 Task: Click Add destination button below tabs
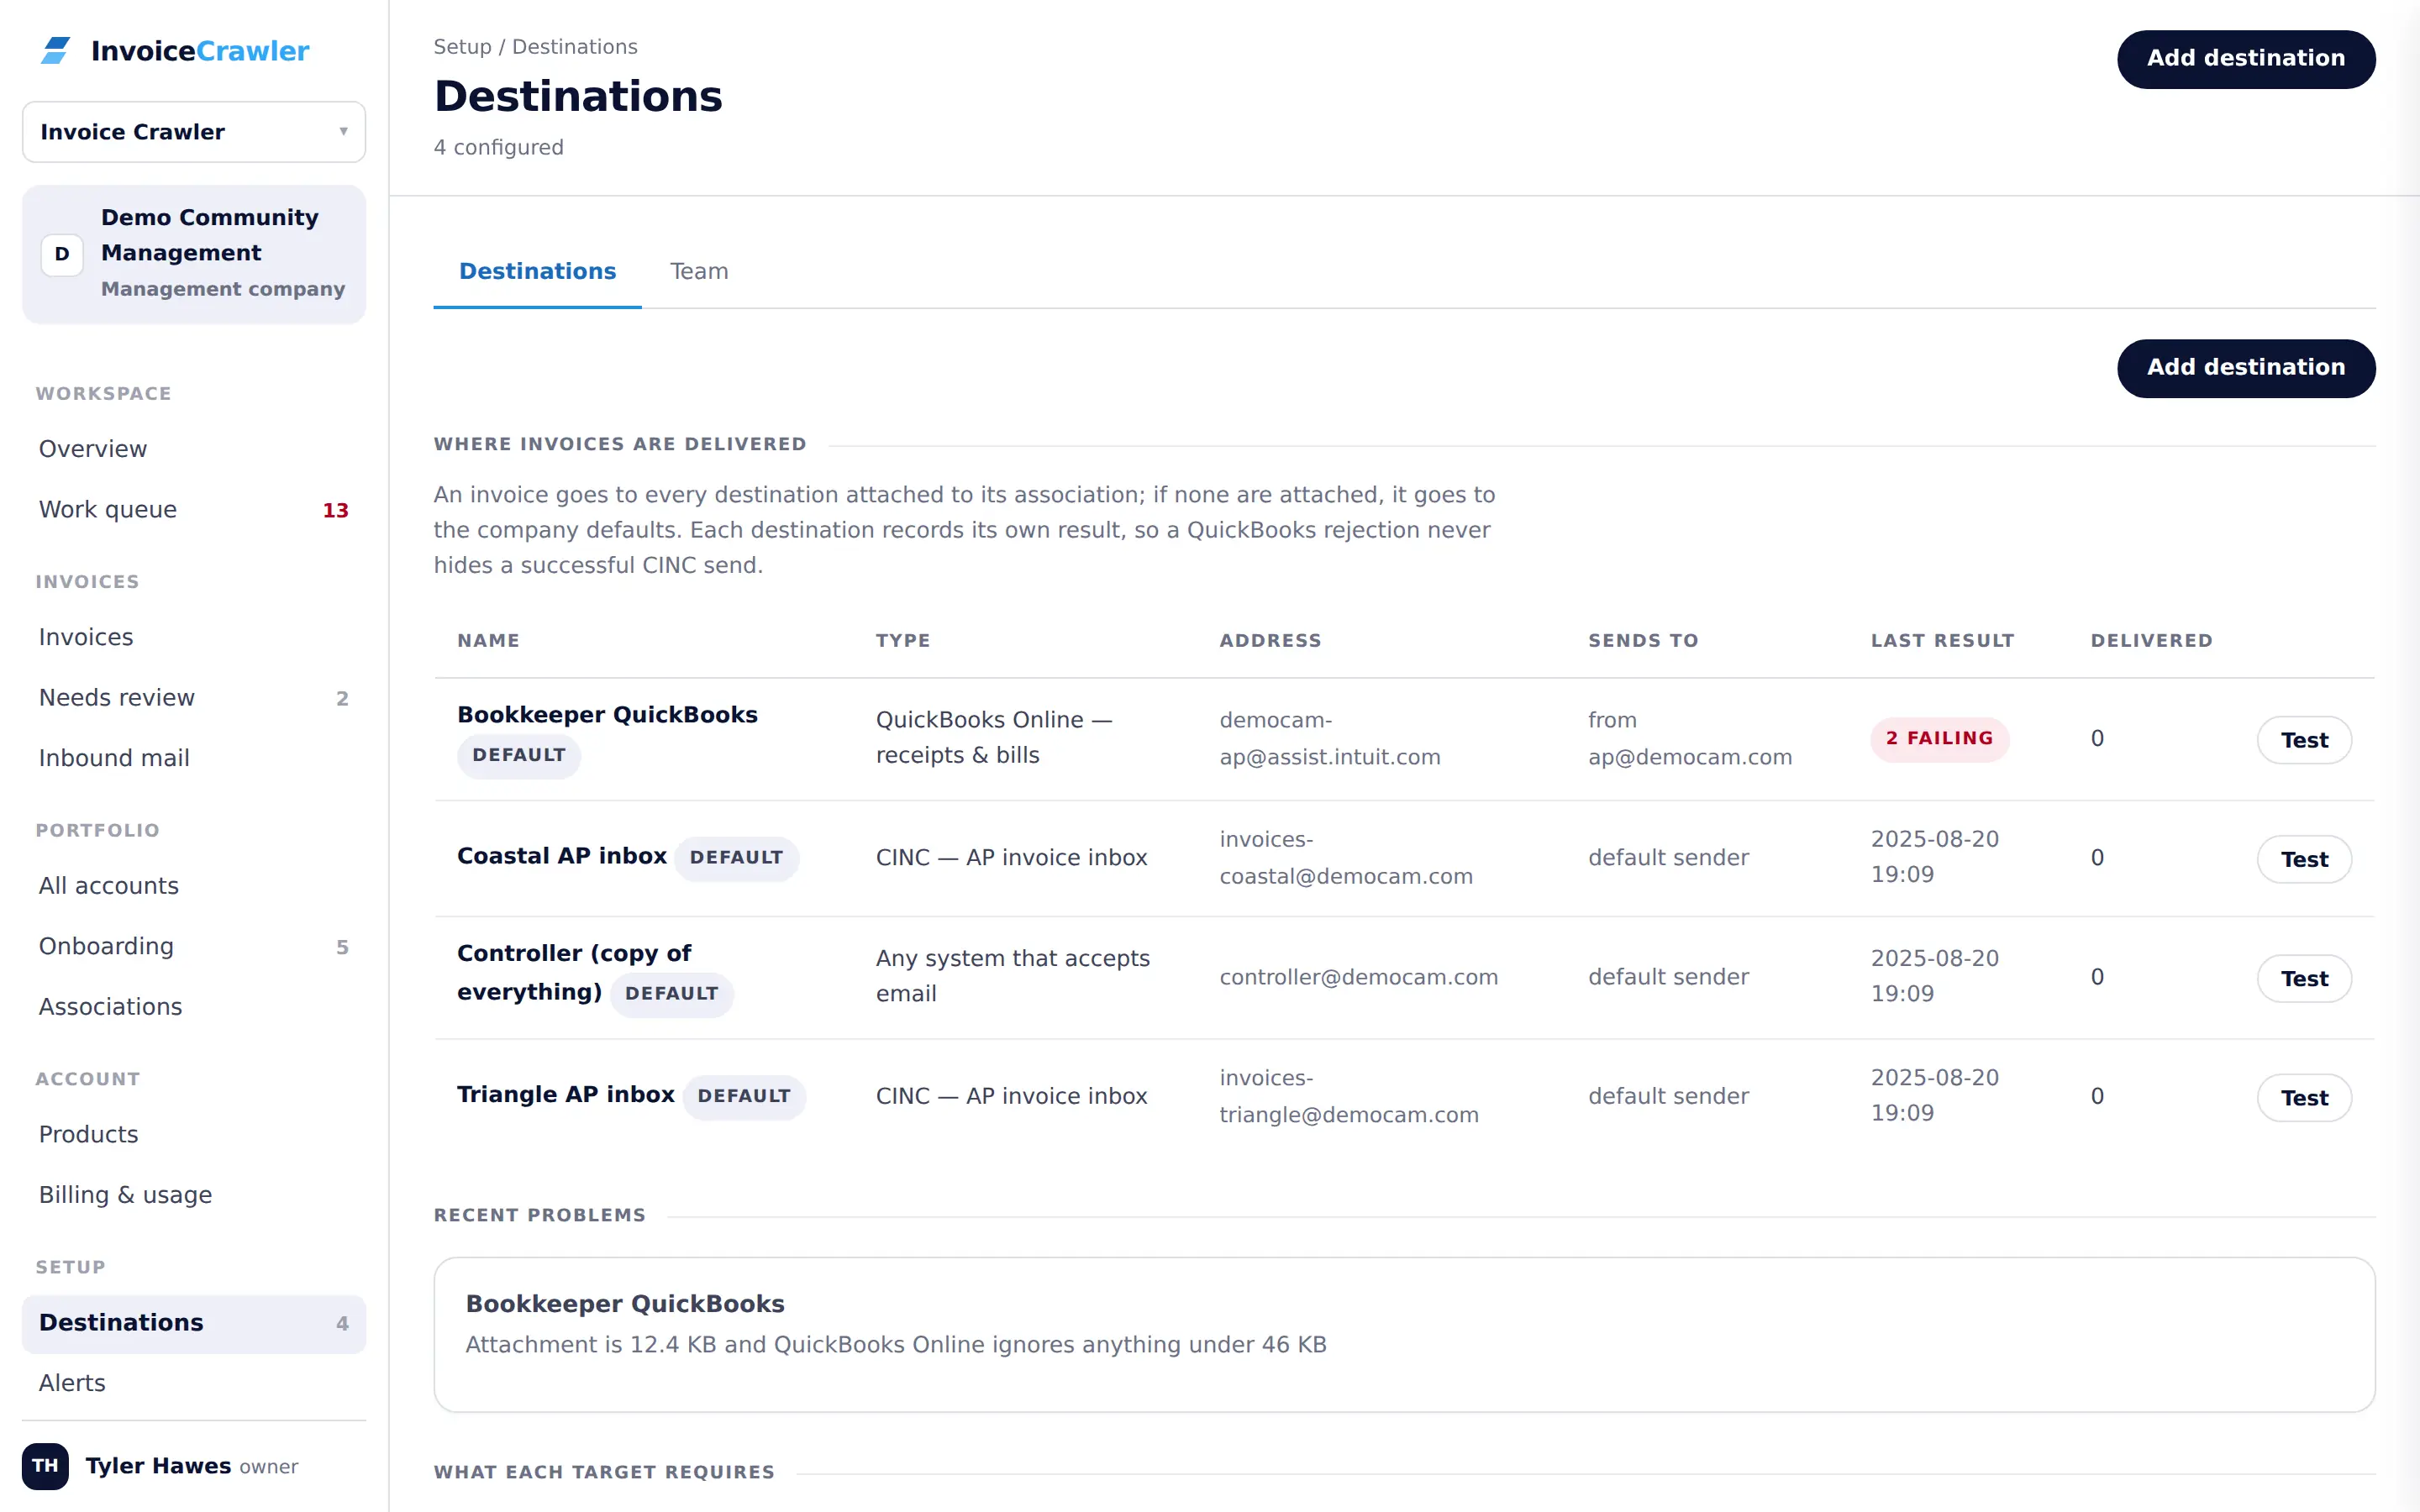coord(2246,368)
